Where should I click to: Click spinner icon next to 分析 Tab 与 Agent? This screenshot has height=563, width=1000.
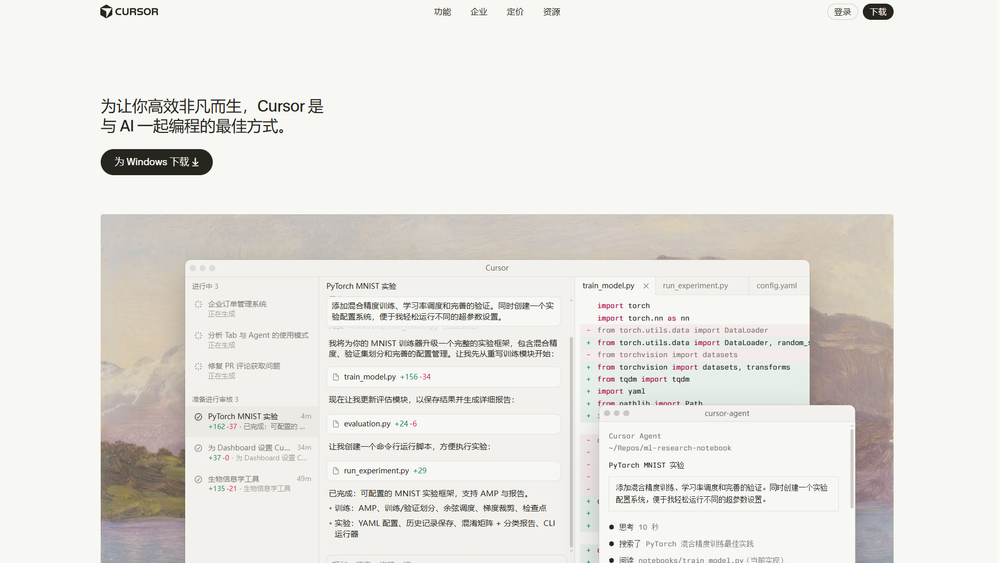[x=198, y=335]
